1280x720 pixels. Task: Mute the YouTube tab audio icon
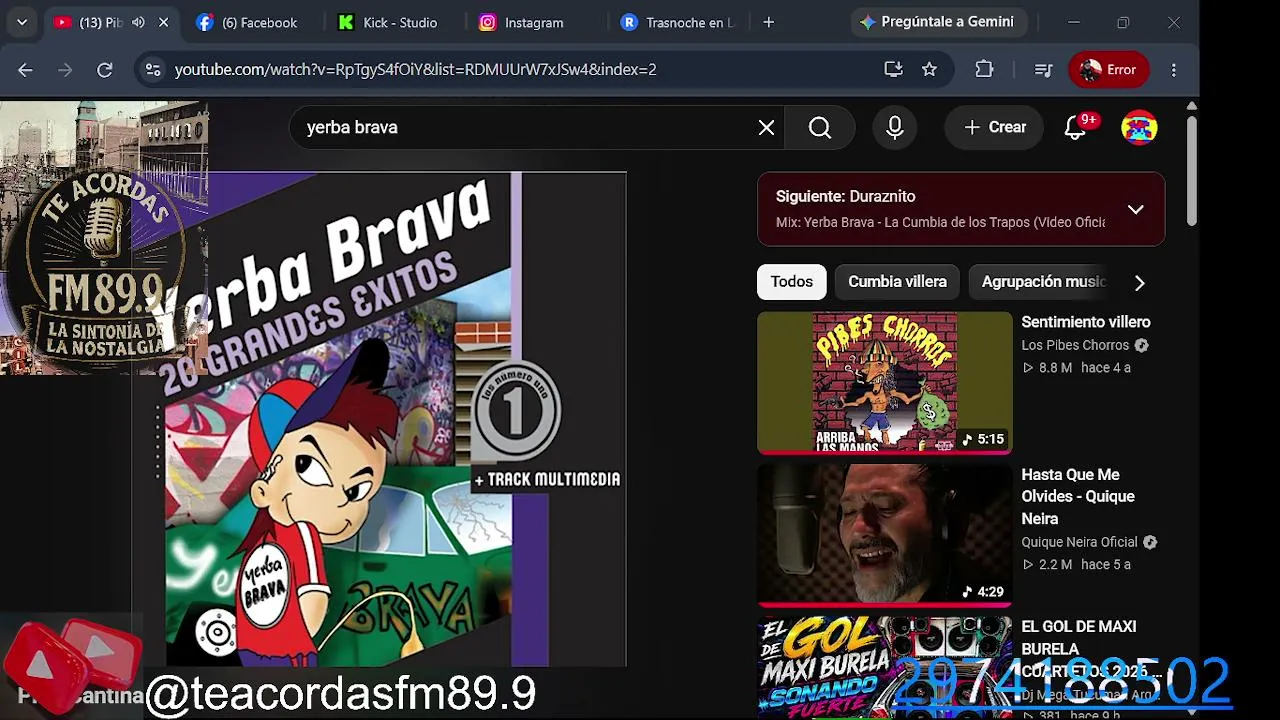[138, 22]
